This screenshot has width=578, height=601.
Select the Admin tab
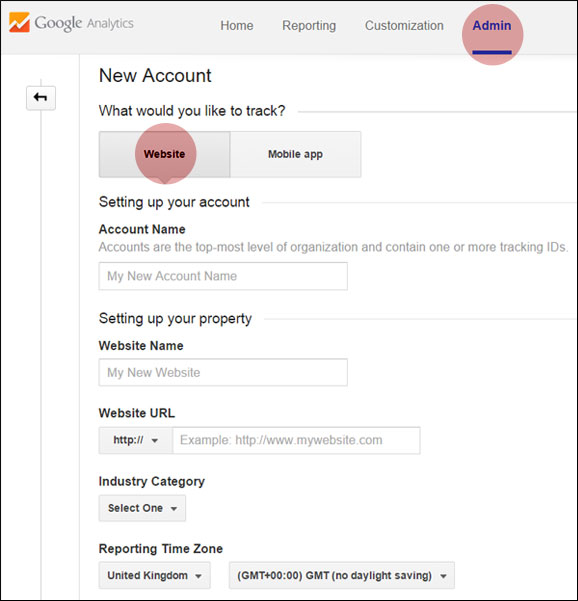(492, 26)
